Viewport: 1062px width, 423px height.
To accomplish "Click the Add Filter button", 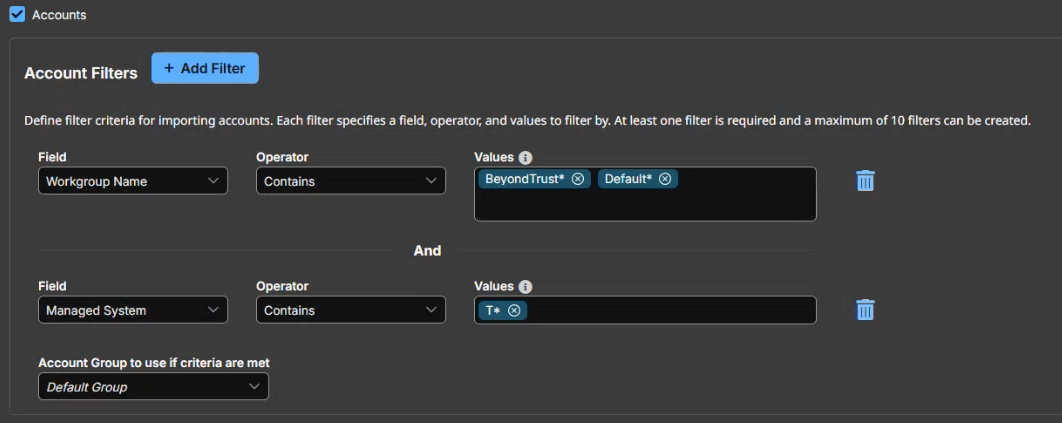I will [x=205, y=68].
